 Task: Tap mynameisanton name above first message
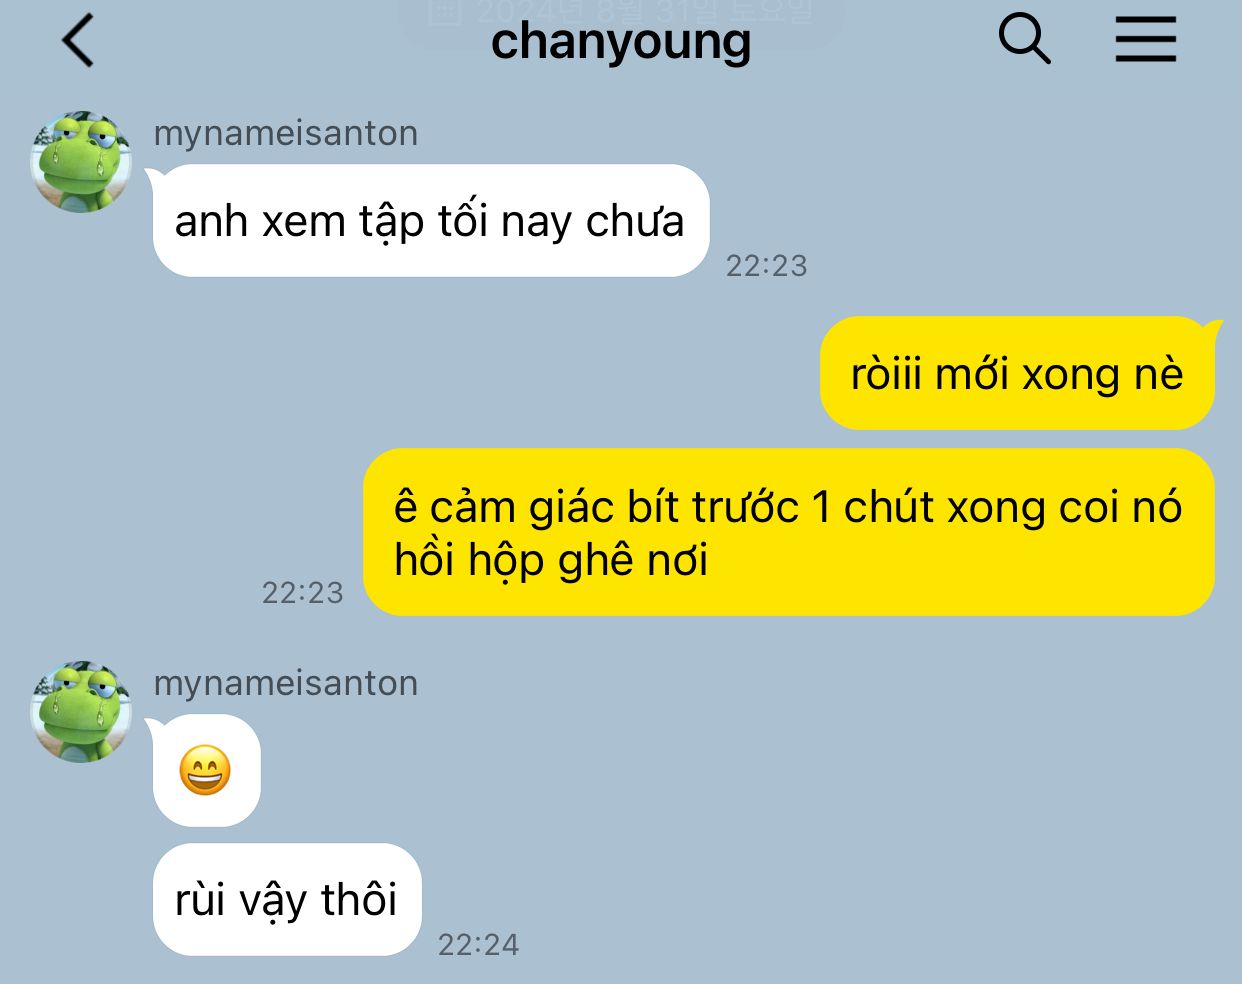pyautogui.click(x=286, y=133)
